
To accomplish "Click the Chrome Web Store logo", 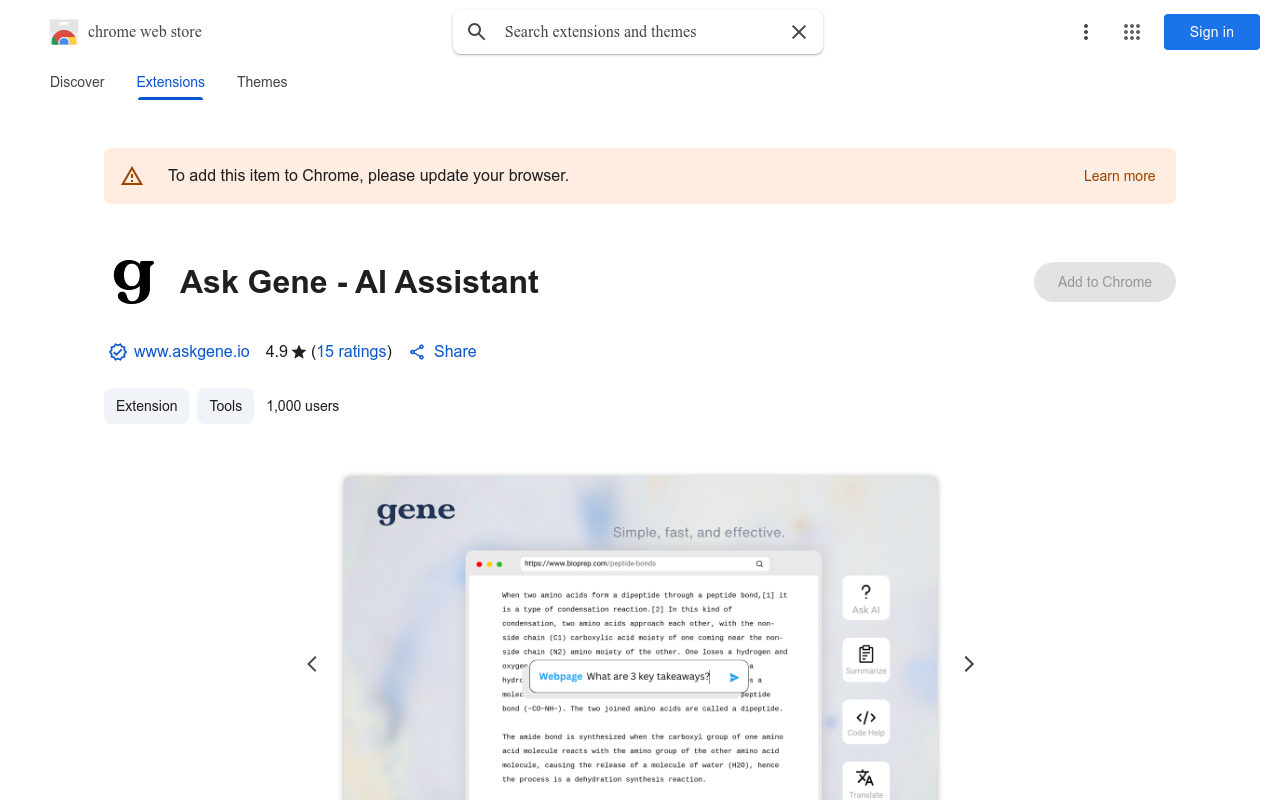I will click(x=64, y=32).
